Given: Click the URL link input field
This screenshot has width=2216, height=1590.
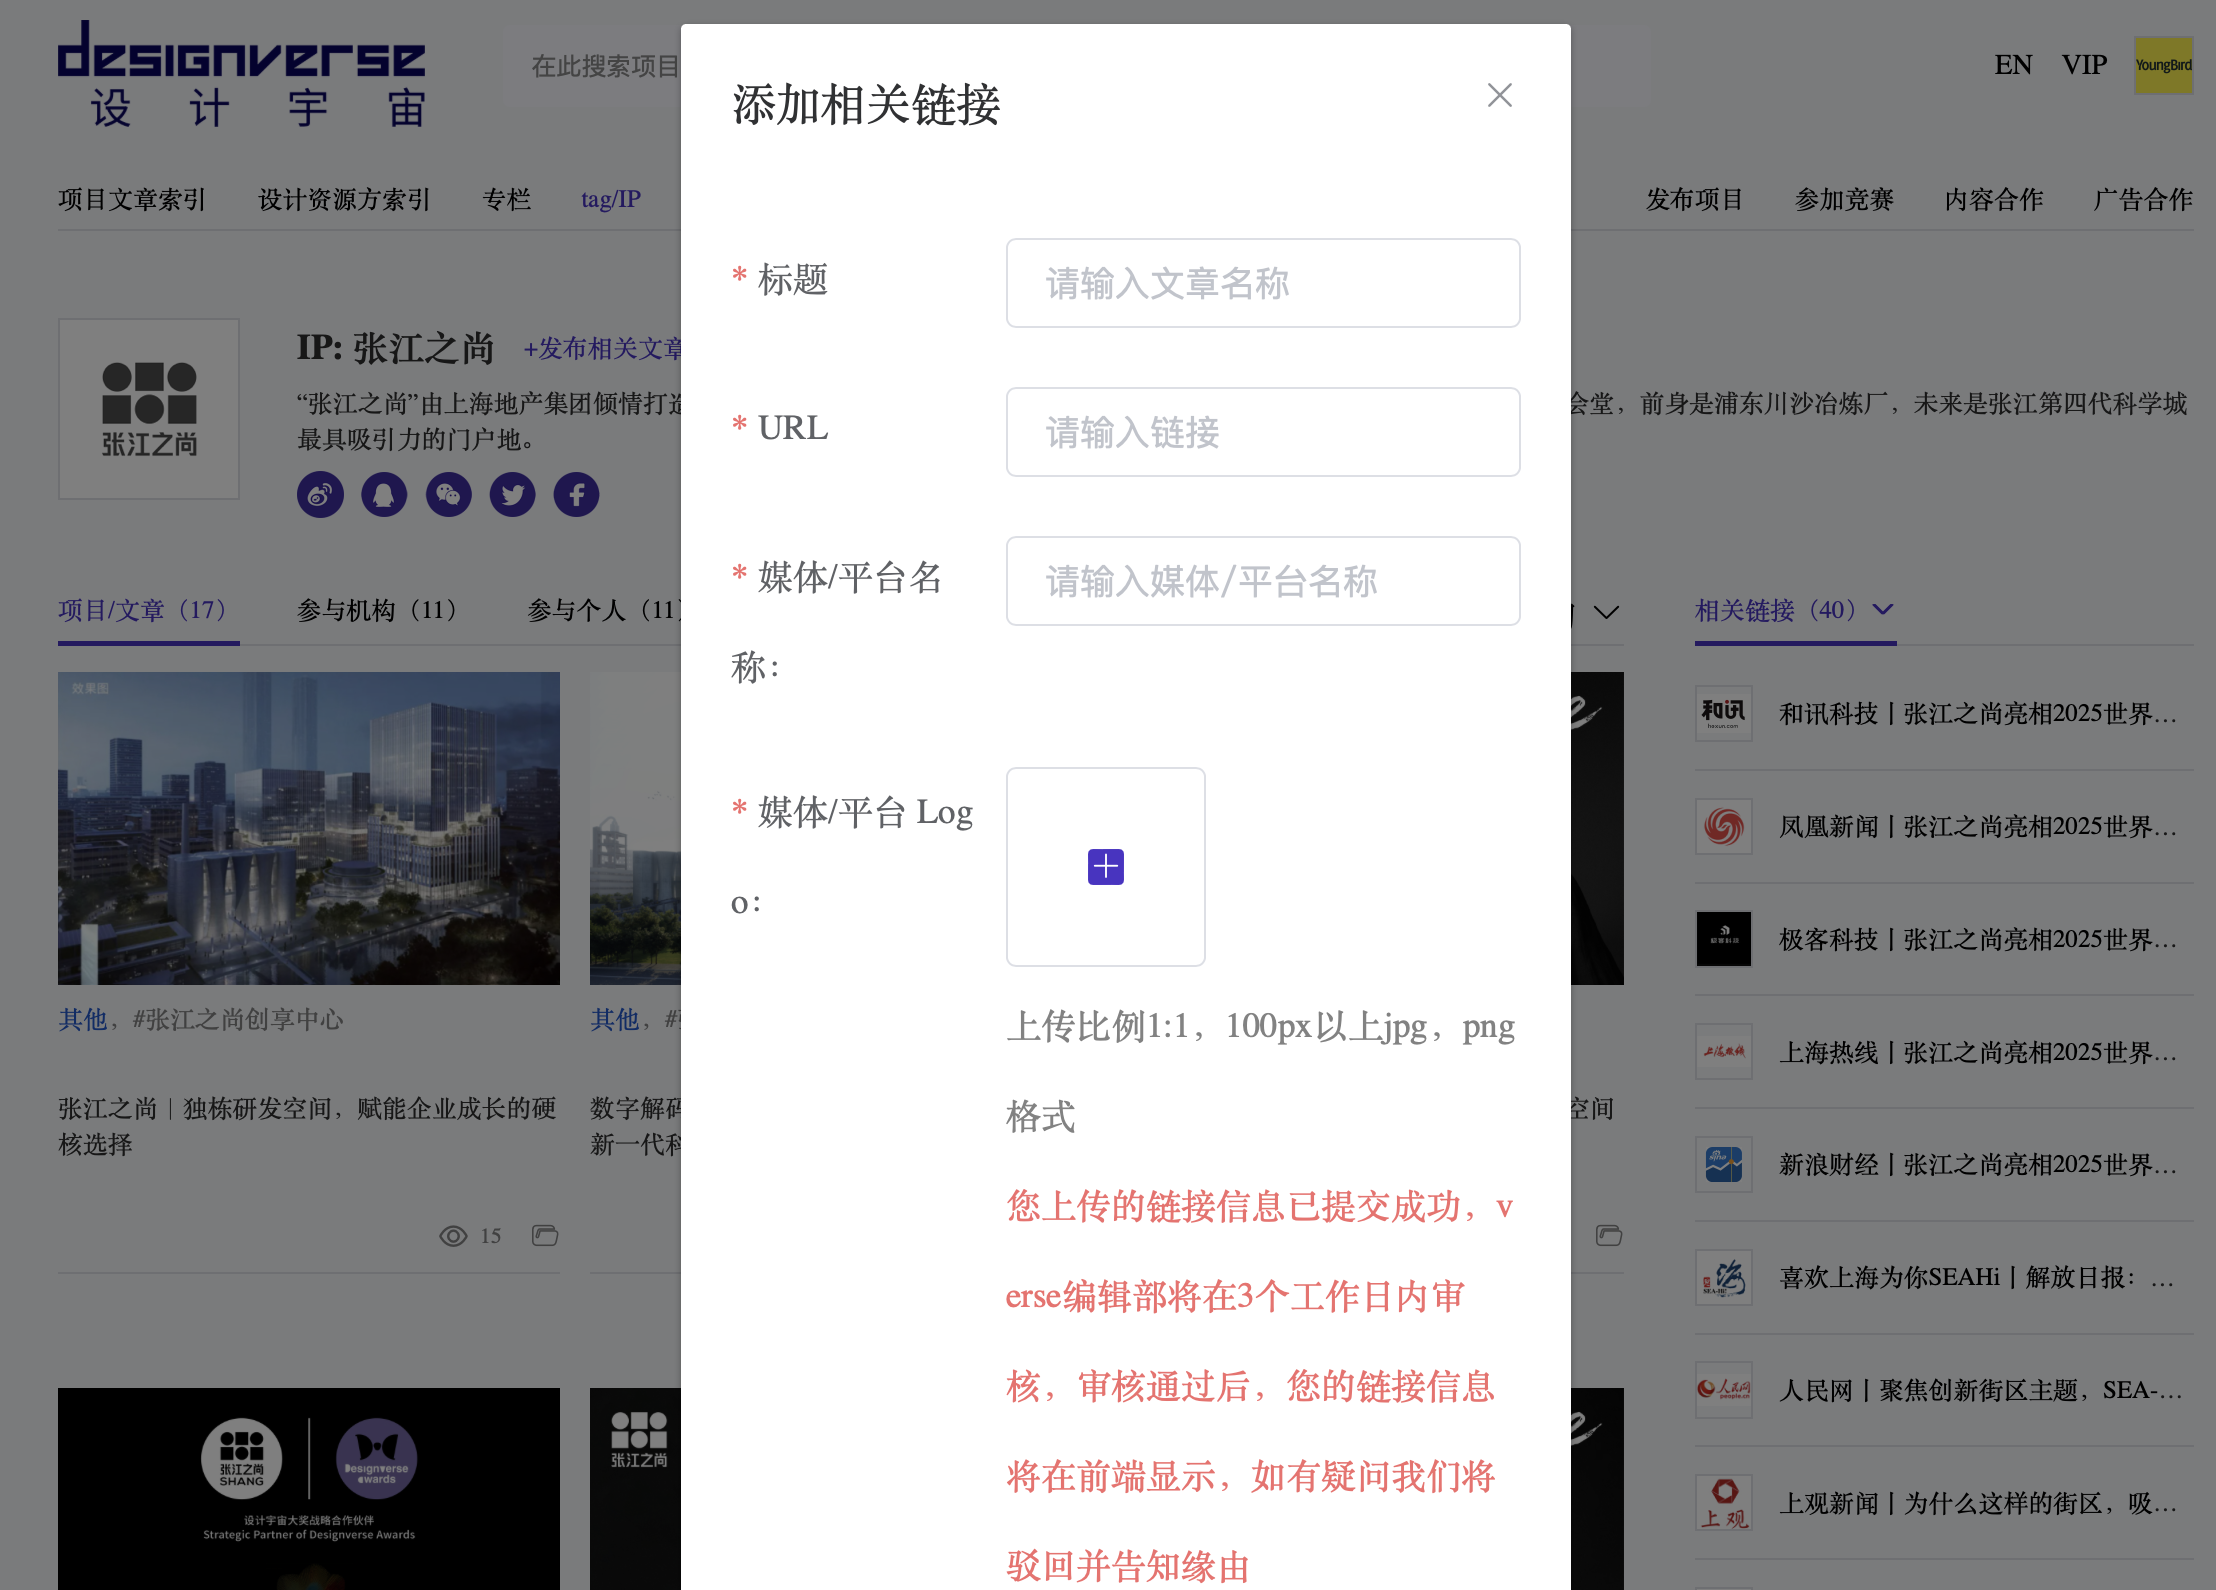Looking at the screenshot, I should [1262, 432].
